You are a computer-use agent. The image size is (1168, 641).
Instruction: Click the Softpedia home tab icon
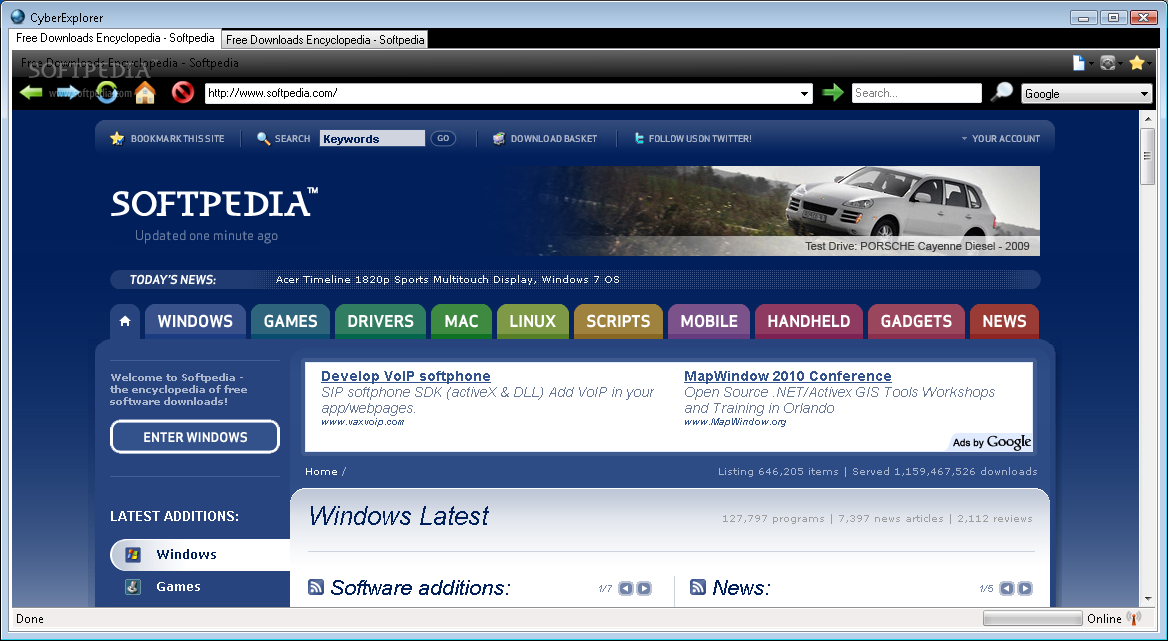[x=125, y=321]
